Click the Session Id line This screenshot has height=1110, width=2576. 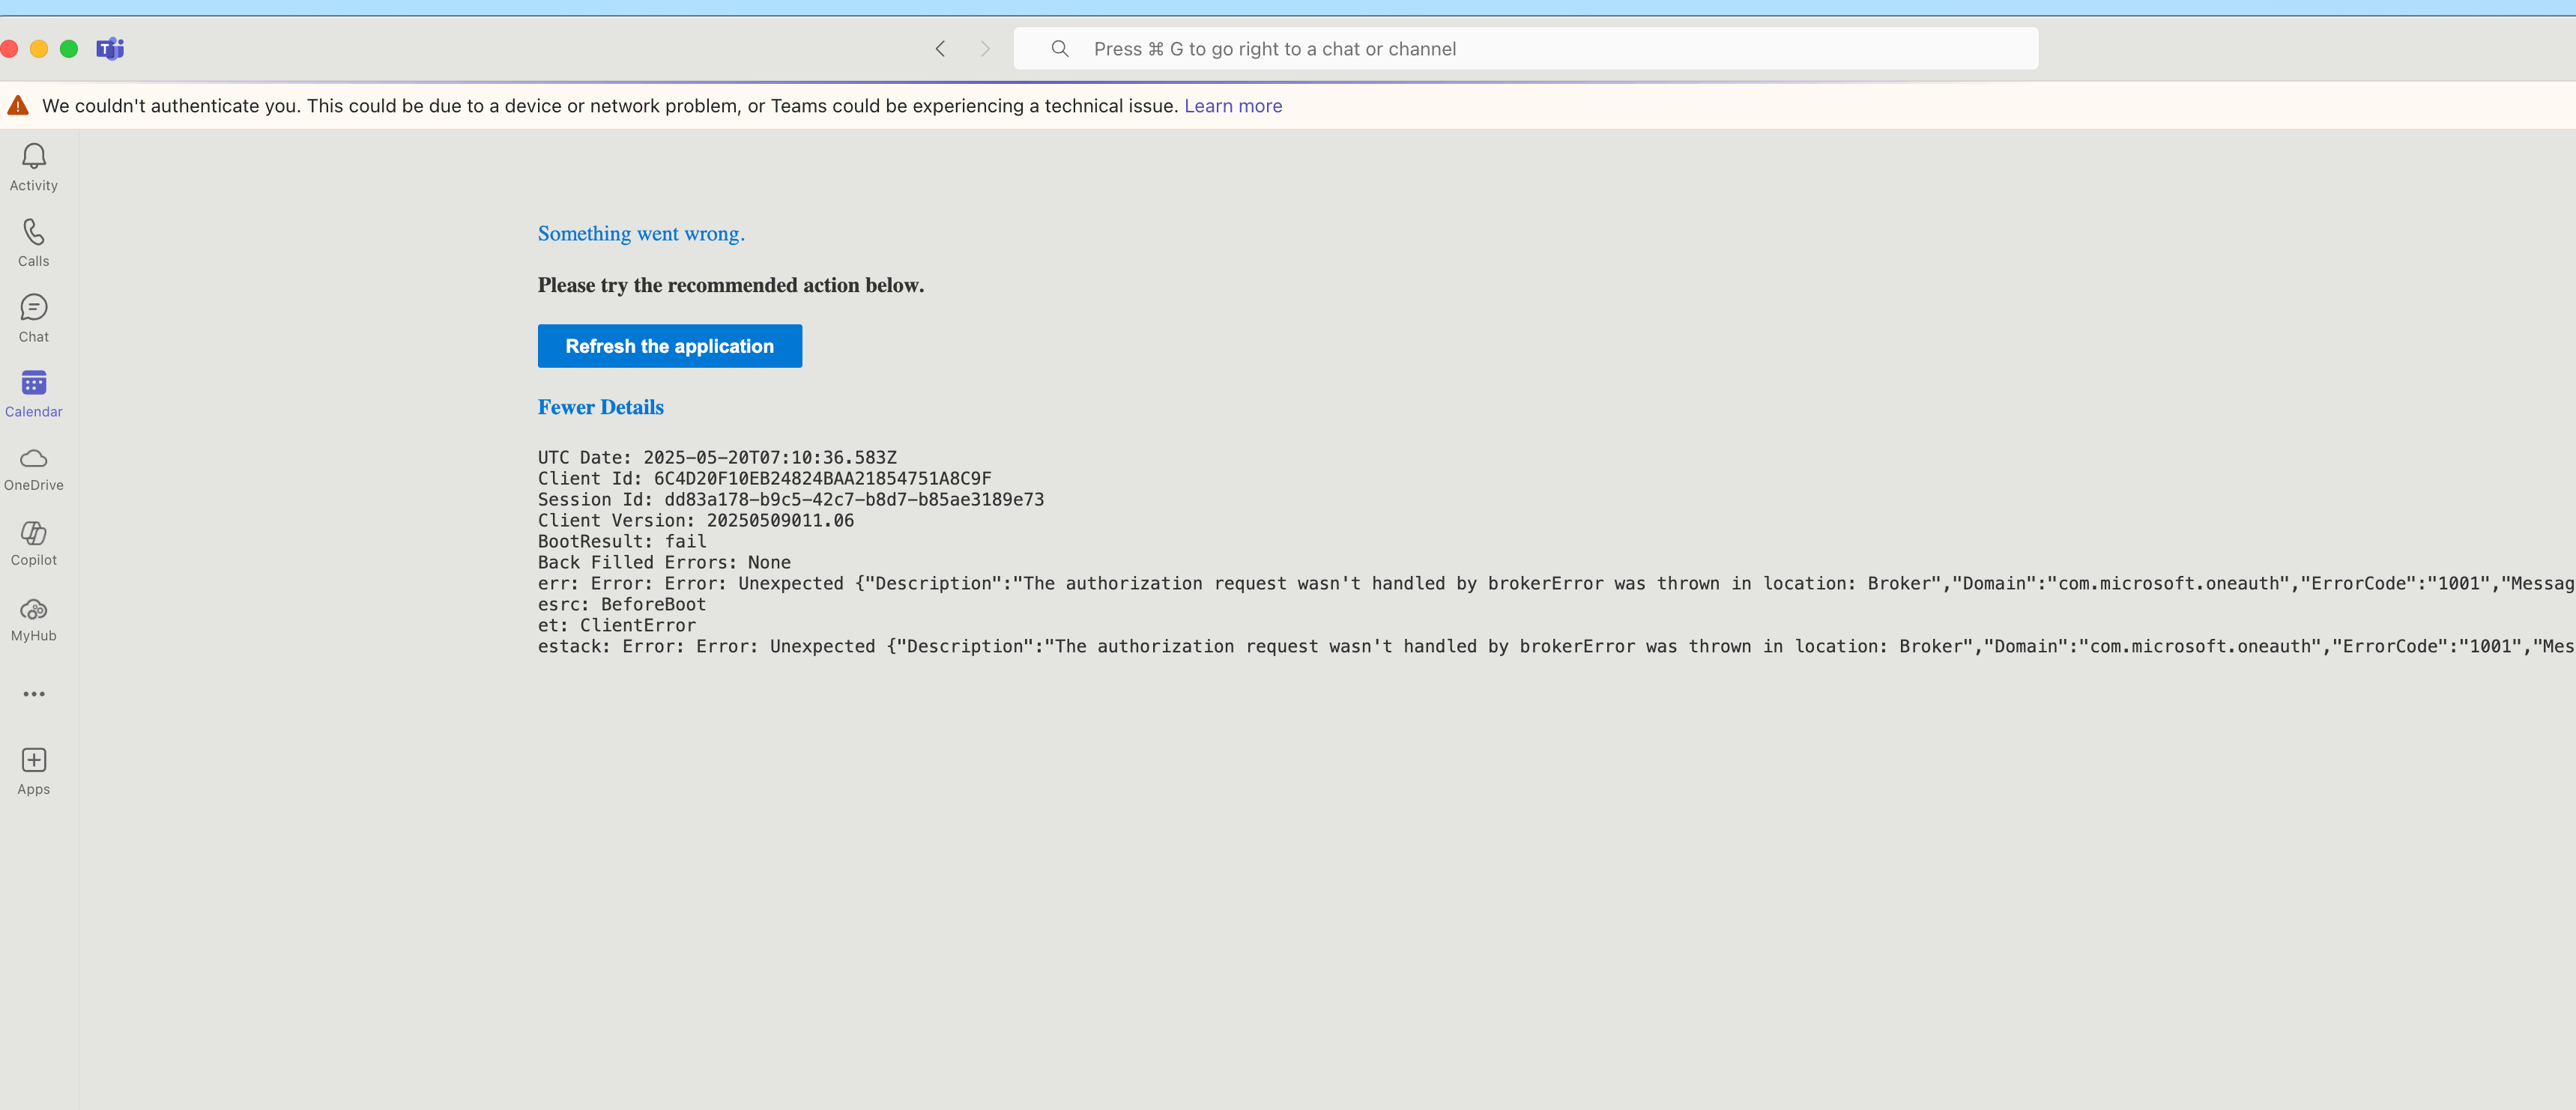click(x=791, y=500)
